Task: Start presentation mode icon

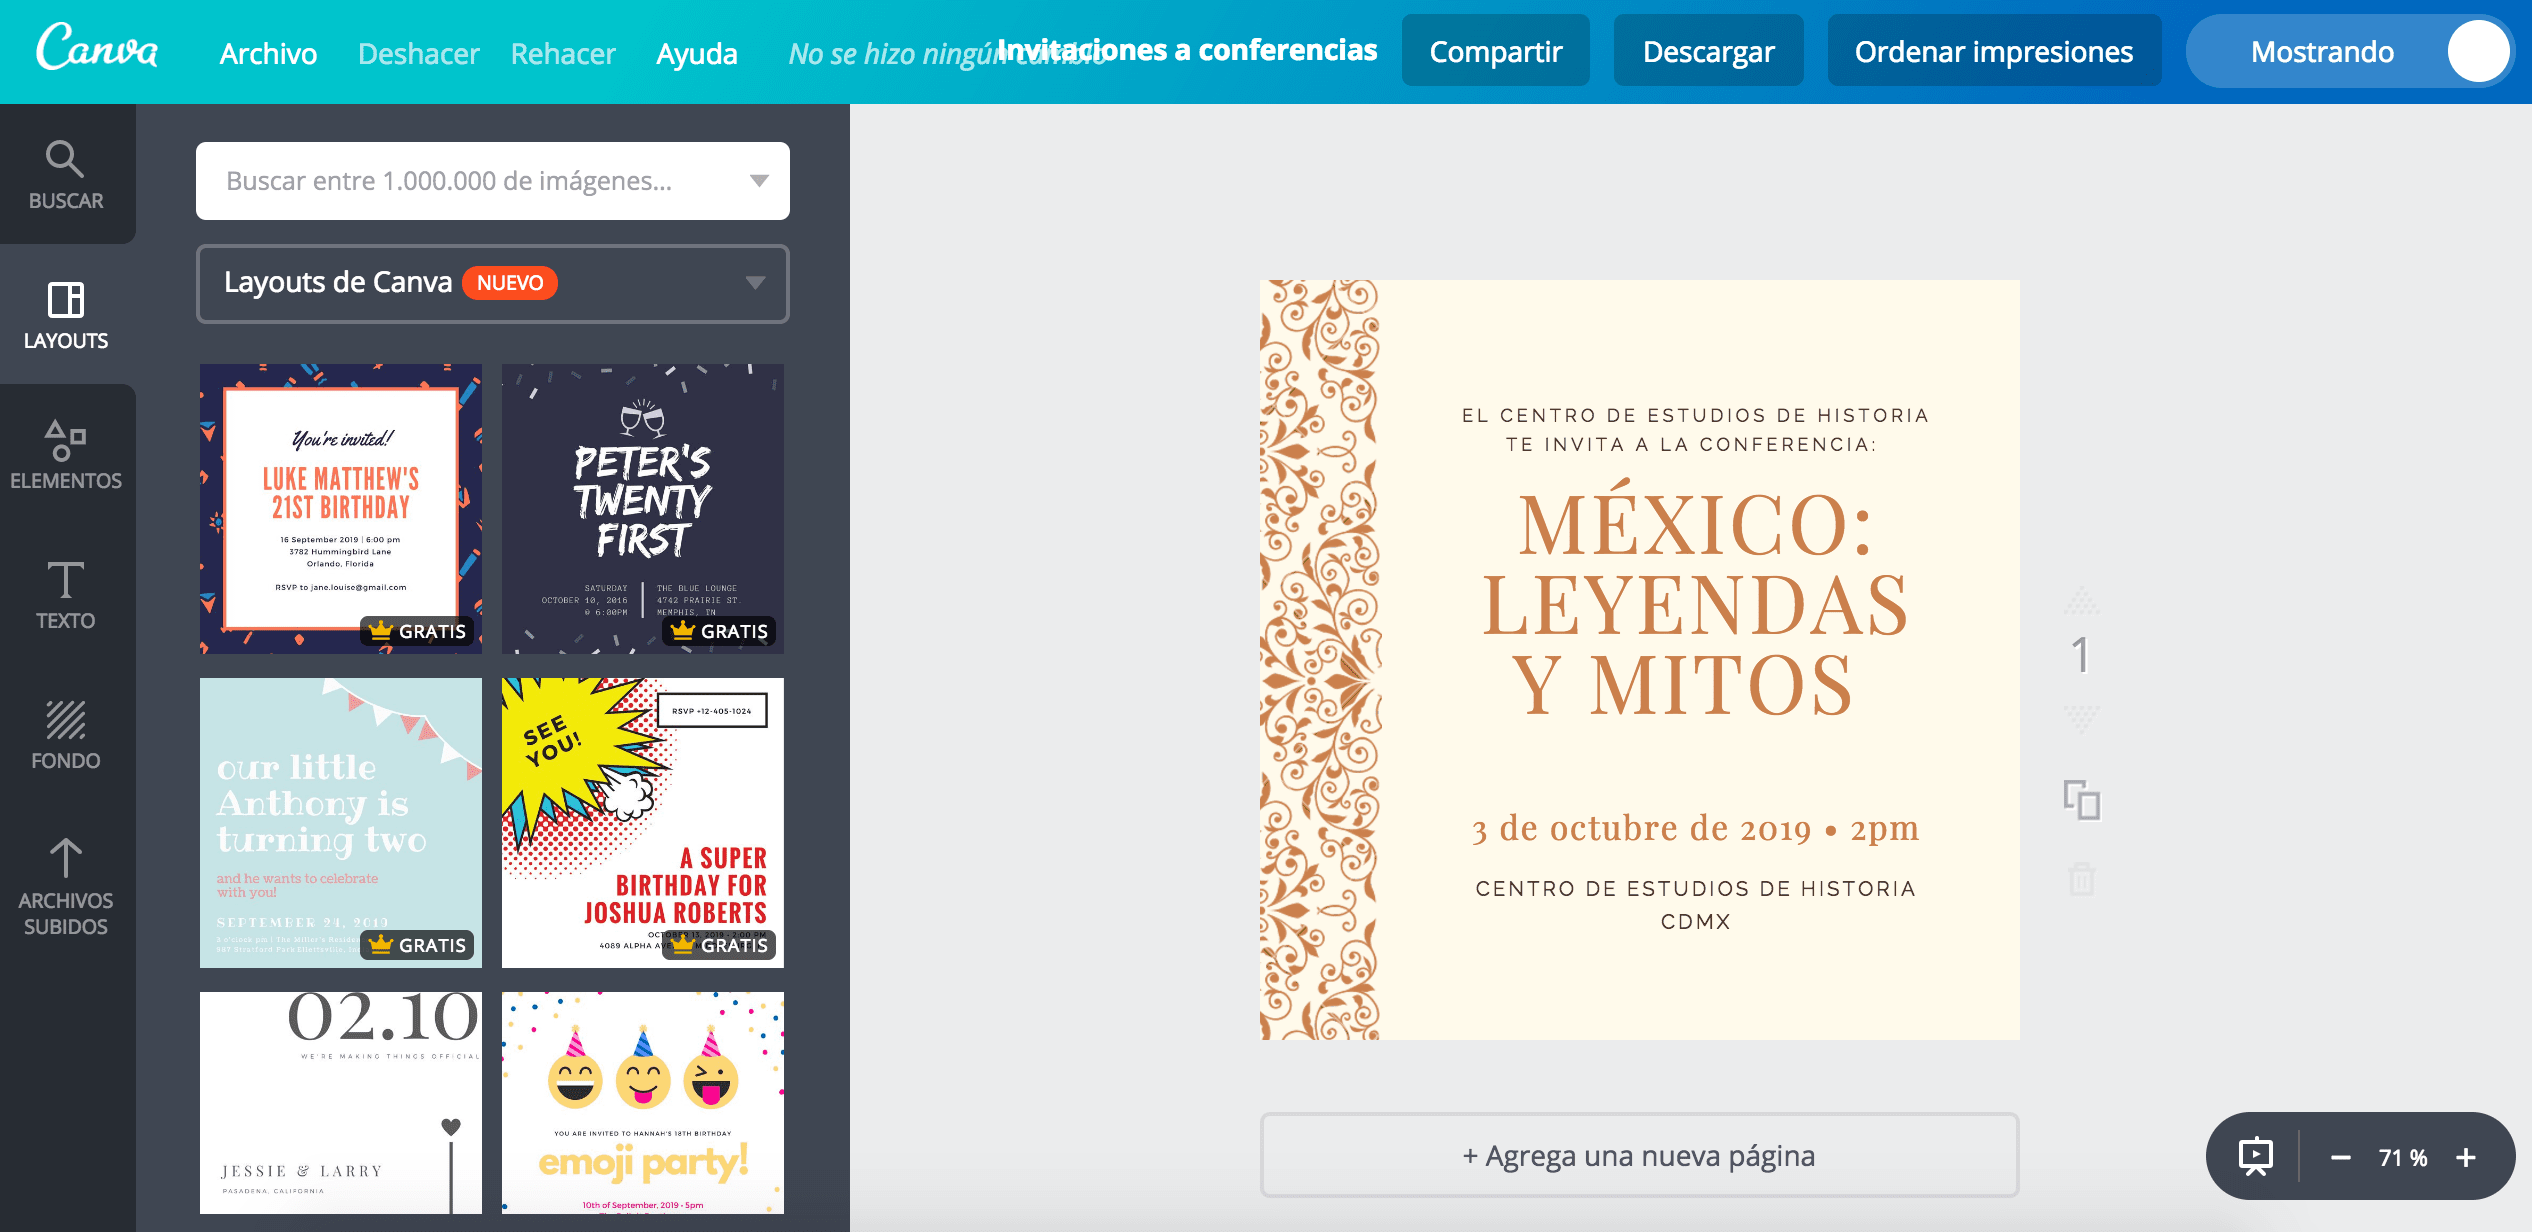Action: [x=2256, y=1157]
